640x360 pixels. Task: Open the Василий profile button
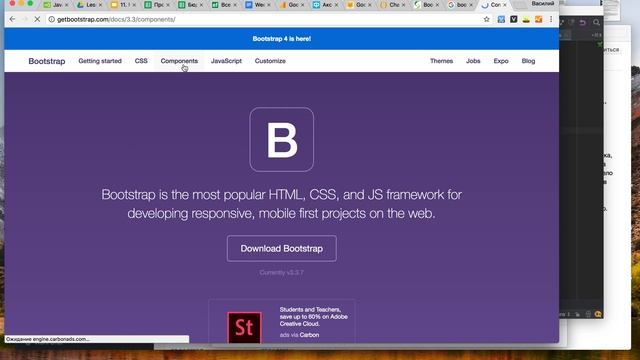[542, 4]
